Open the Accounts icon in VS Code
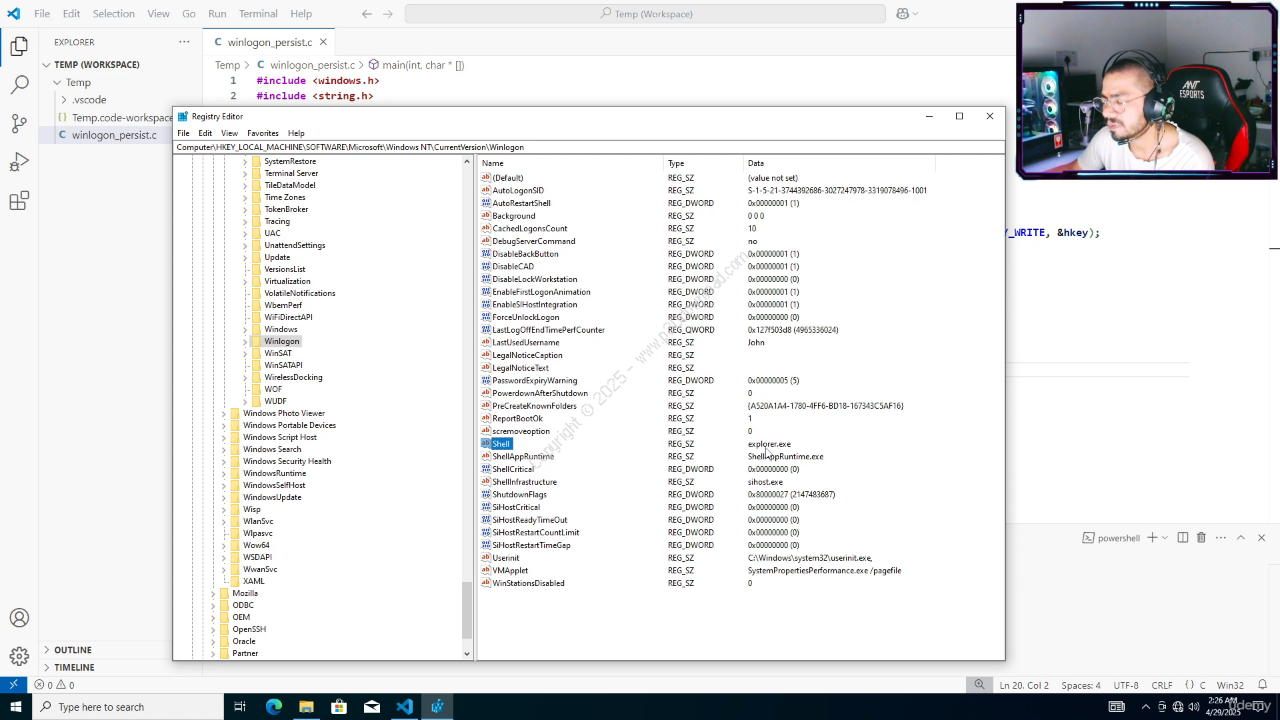Viewport: 1280px width, 720px height. pos(19,618)
